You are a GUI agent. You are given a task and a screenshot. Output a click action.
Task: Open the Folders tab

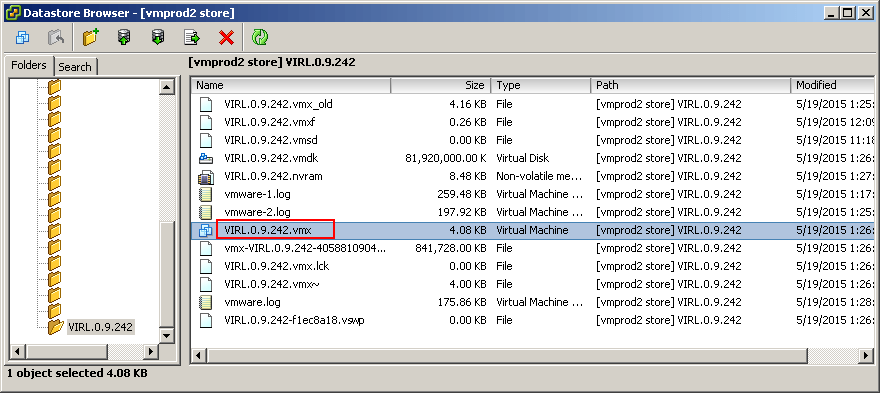tap(29, 65)
